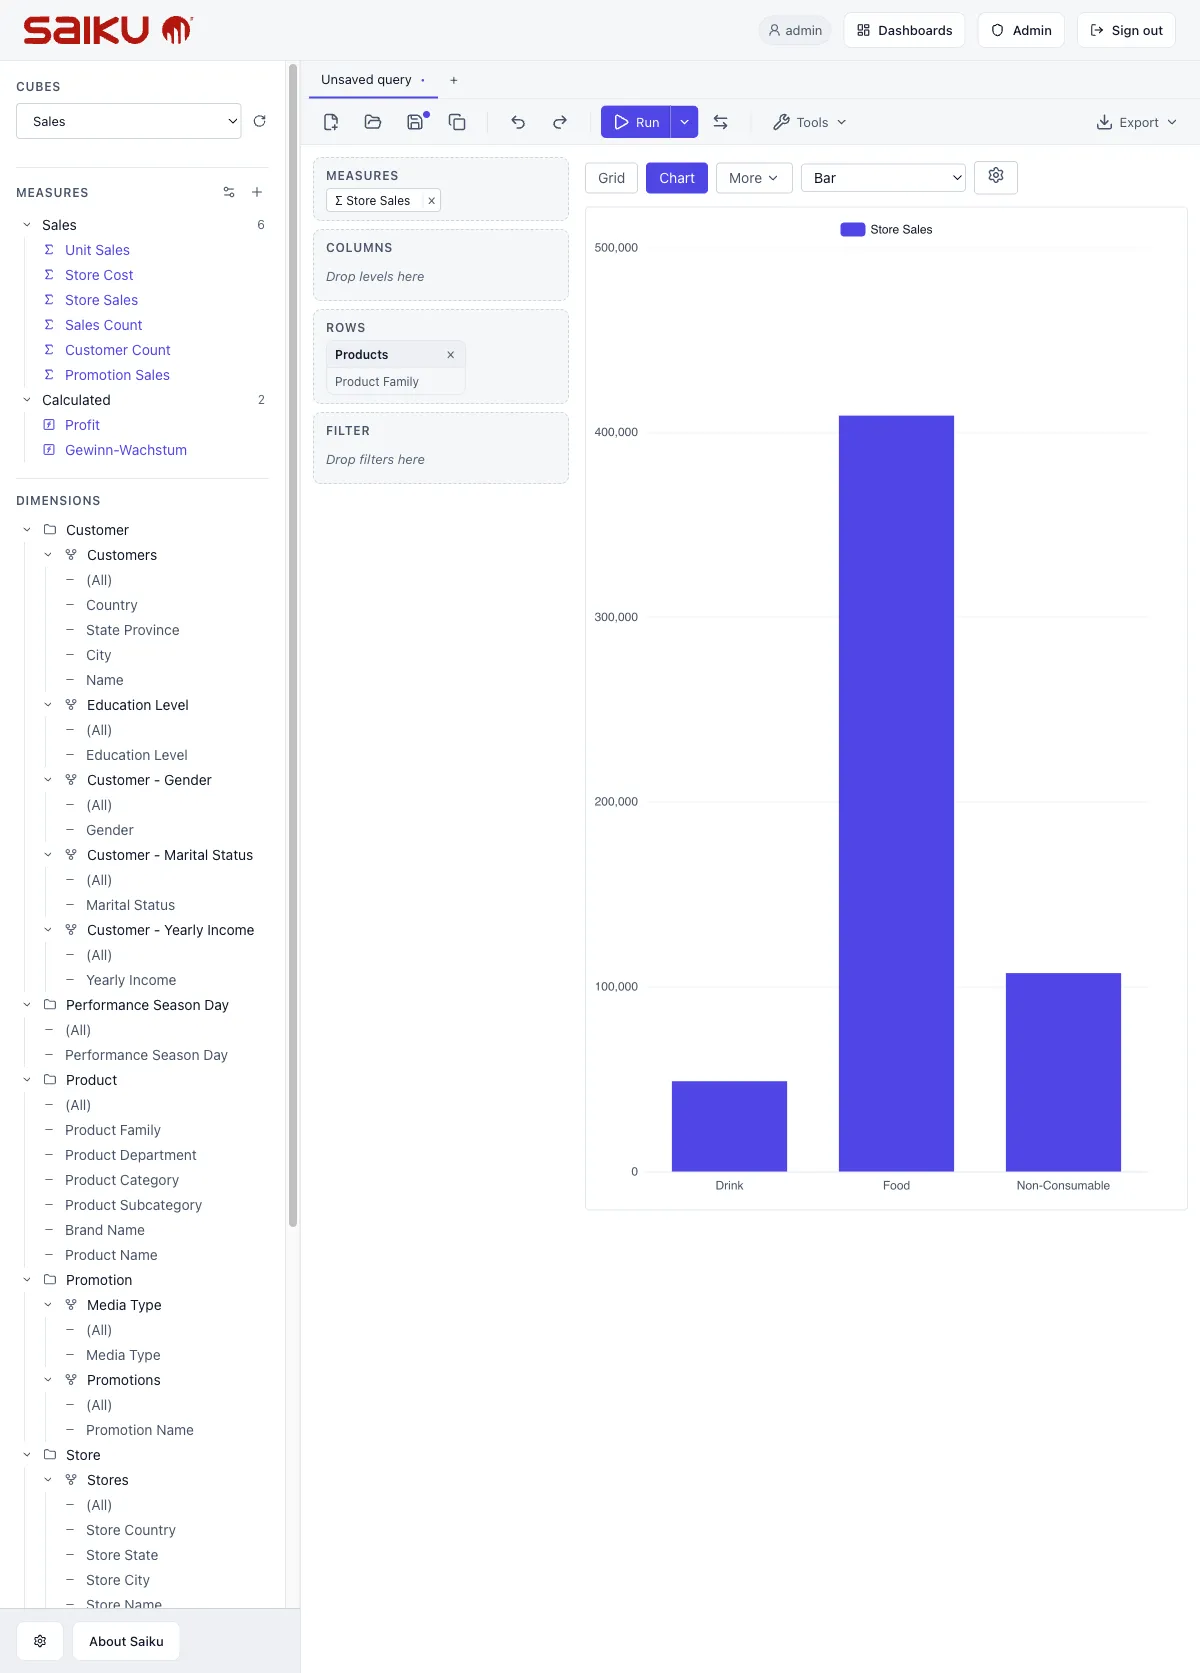Remove Products from rows
The height and width of the screenshot is (1673, 1200).
pyautogui.click(x=450, y=355)
